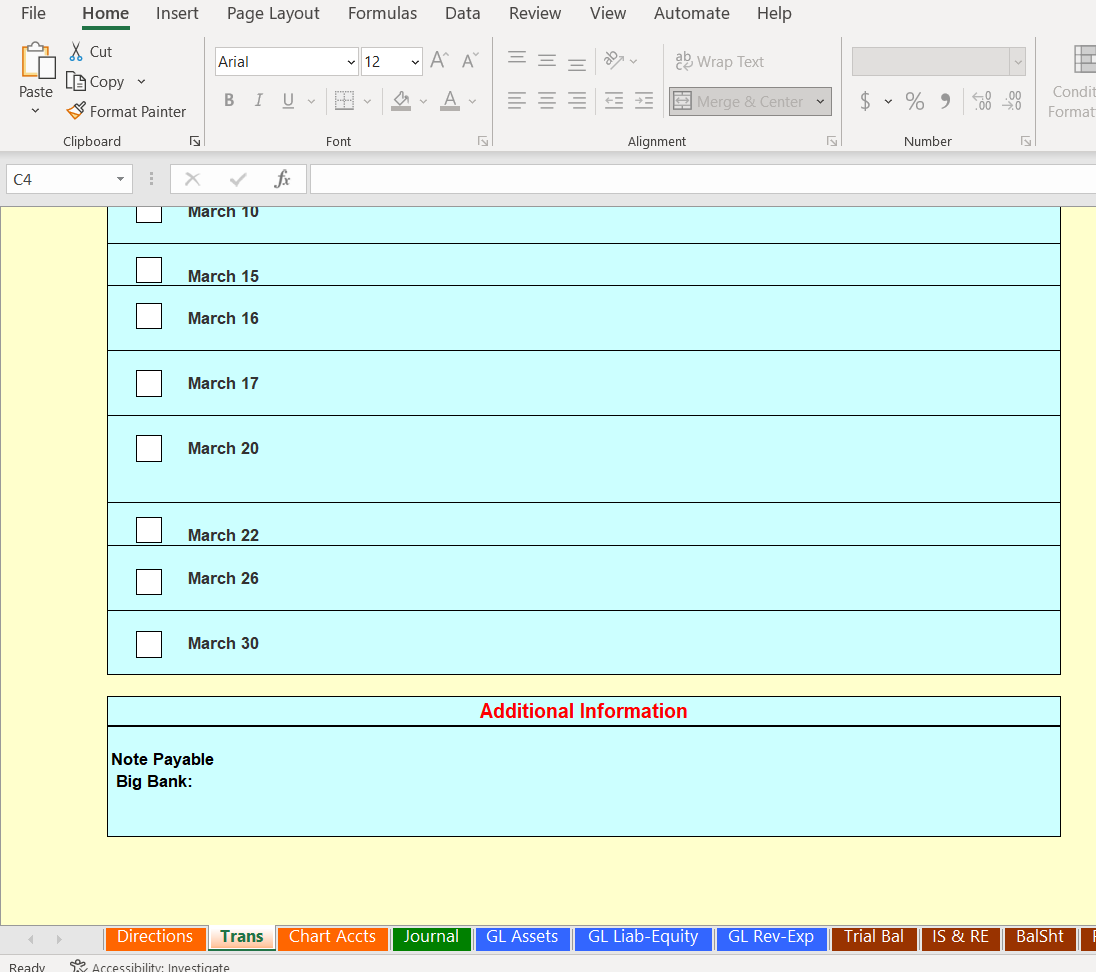Click Merge & Center button

[740, 101]
